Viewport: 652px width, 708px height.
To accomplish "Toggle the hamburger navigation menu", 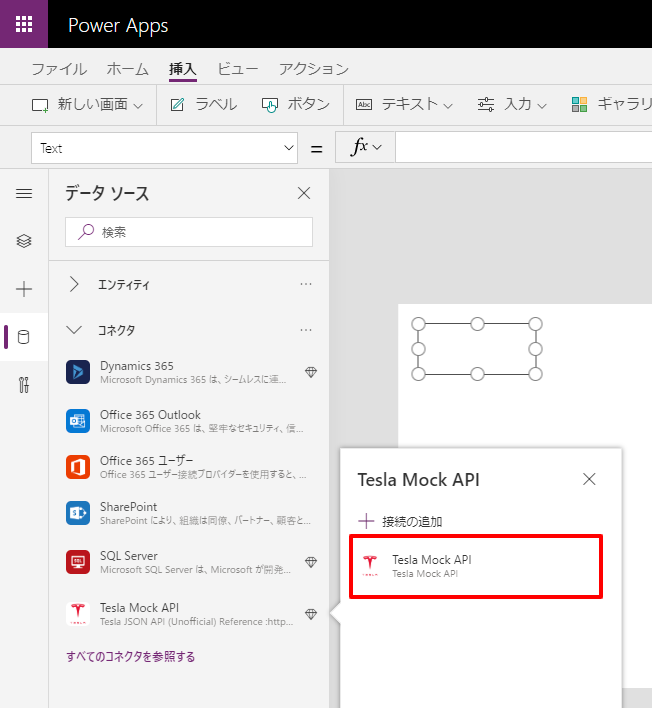I will (x=24, y=194).
